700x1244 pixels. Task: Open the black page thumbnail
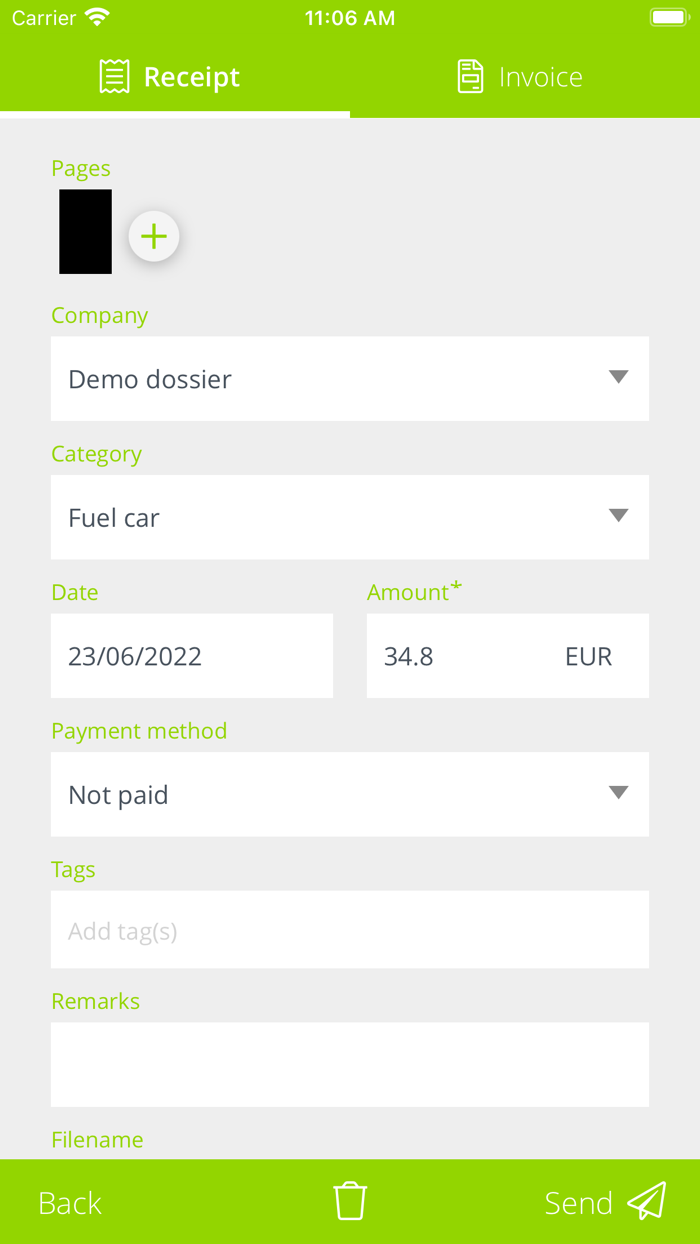pos(86,231)
